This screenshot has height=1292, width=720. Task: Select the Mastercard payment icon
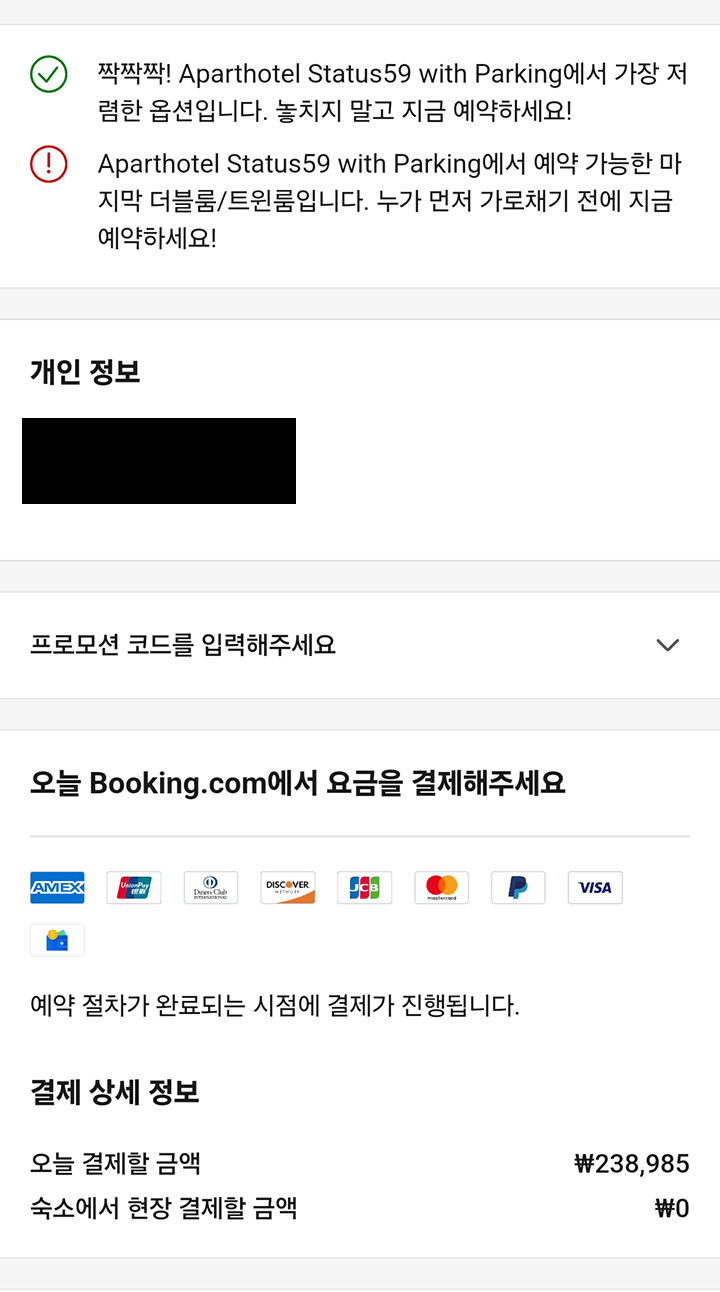441,887
